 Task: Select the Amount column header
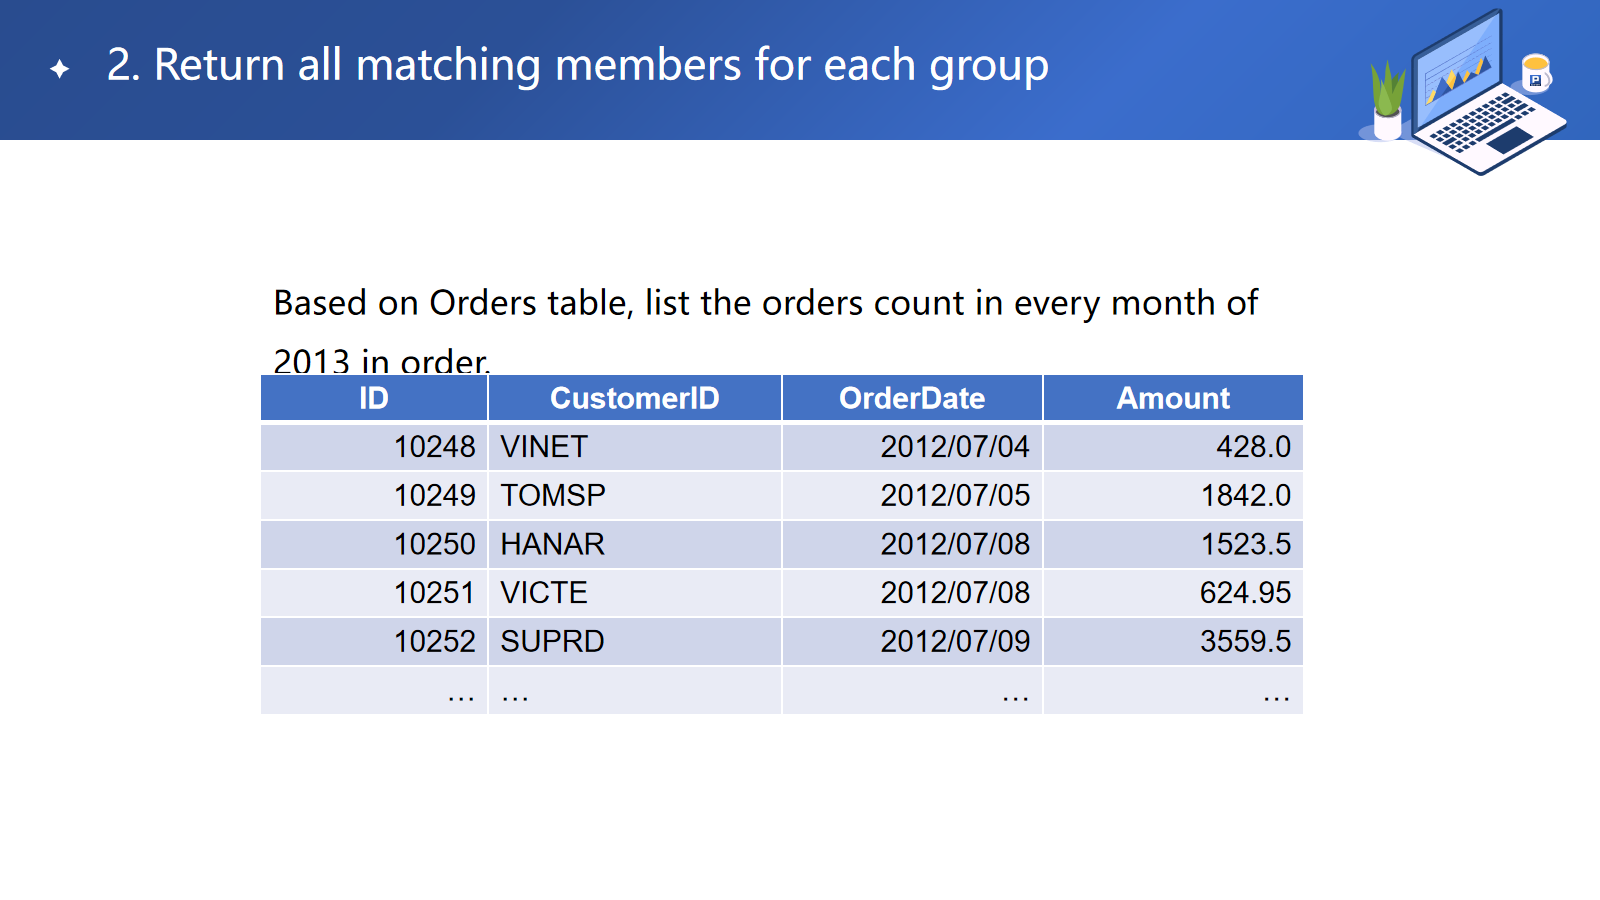1172,398
